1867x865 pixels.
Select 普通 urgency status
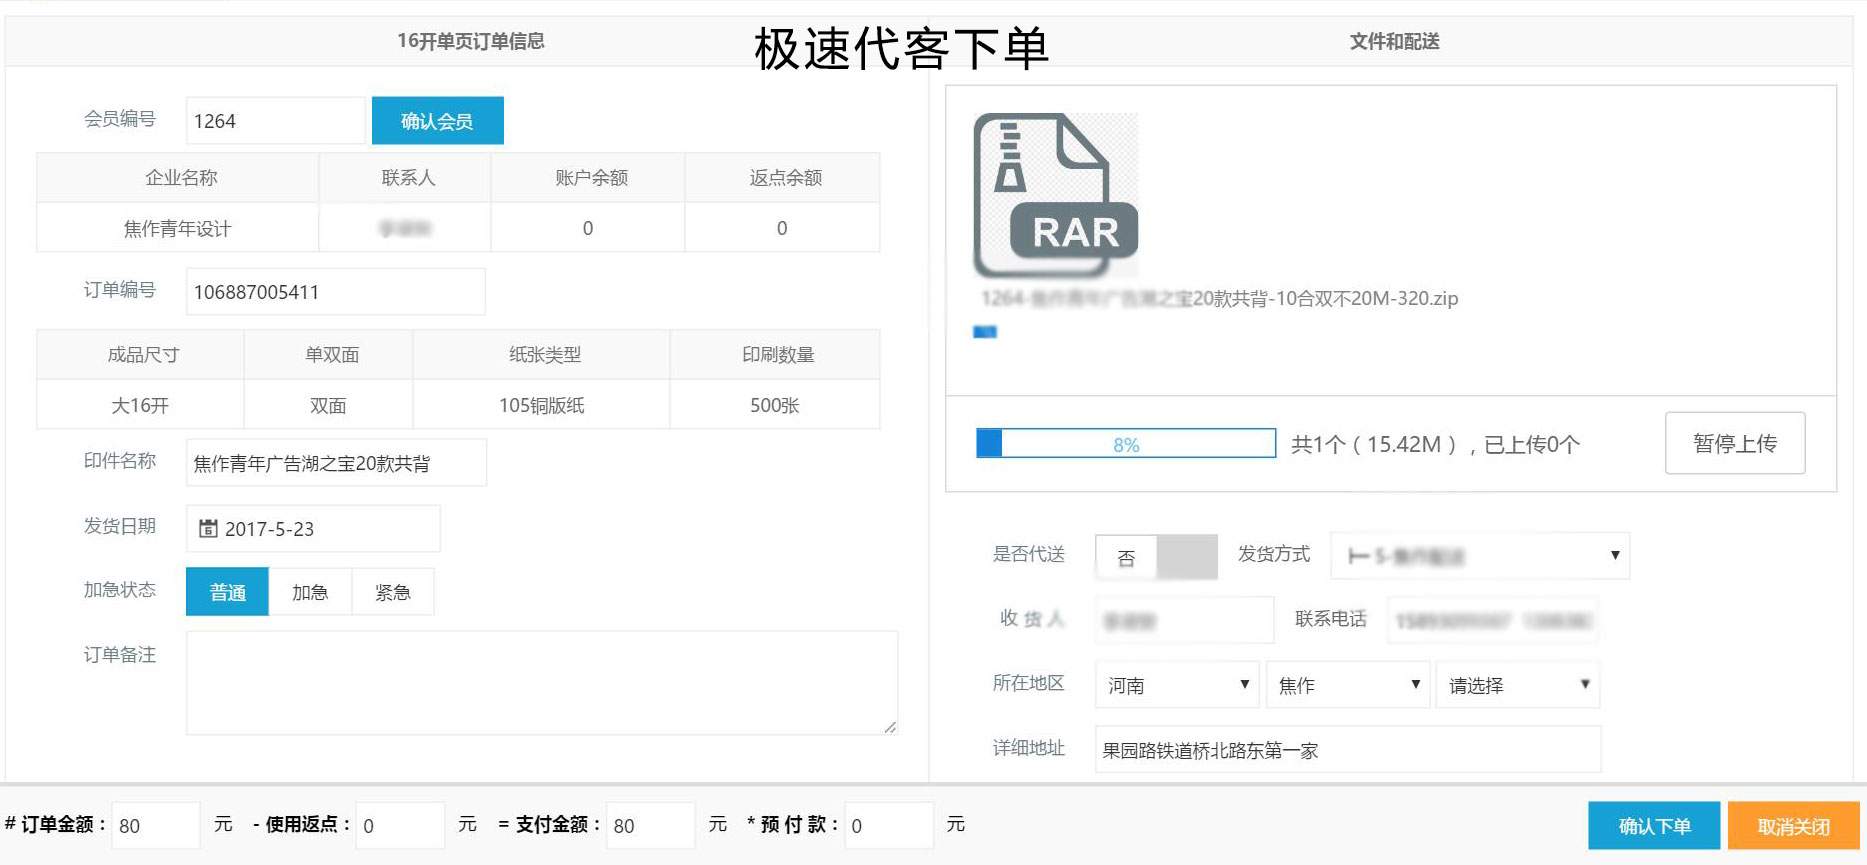227,592
